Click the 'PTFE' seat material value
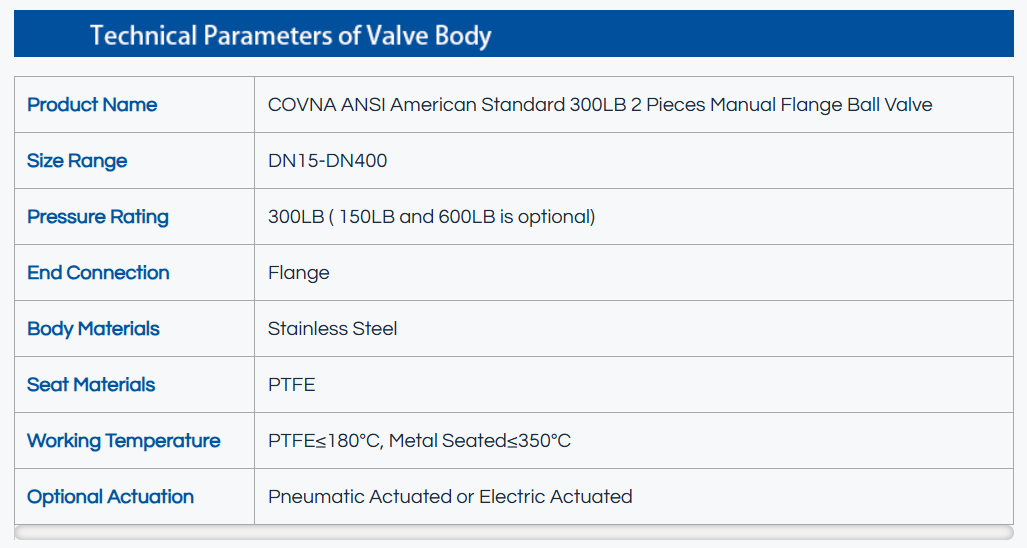This screenshot has height=548, width=1027. 292,385
